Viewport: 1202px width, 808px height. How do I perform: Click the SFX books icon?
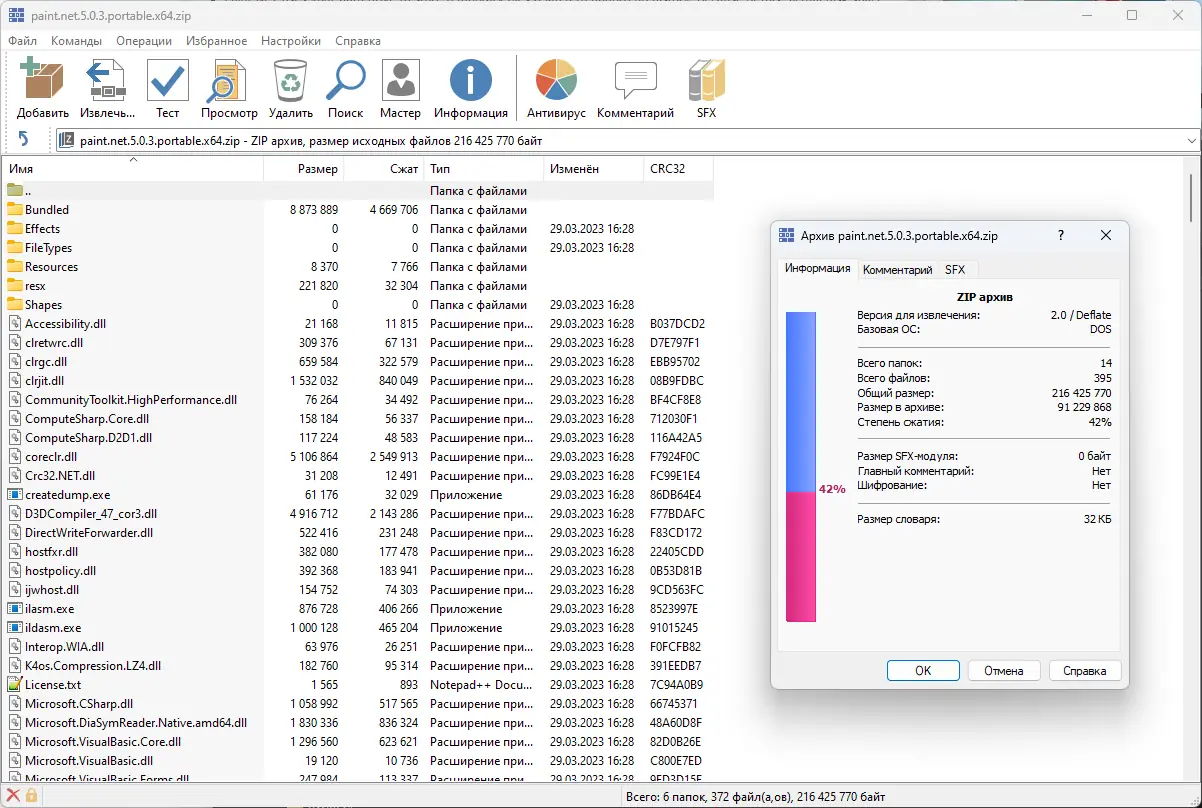[706, 81]
